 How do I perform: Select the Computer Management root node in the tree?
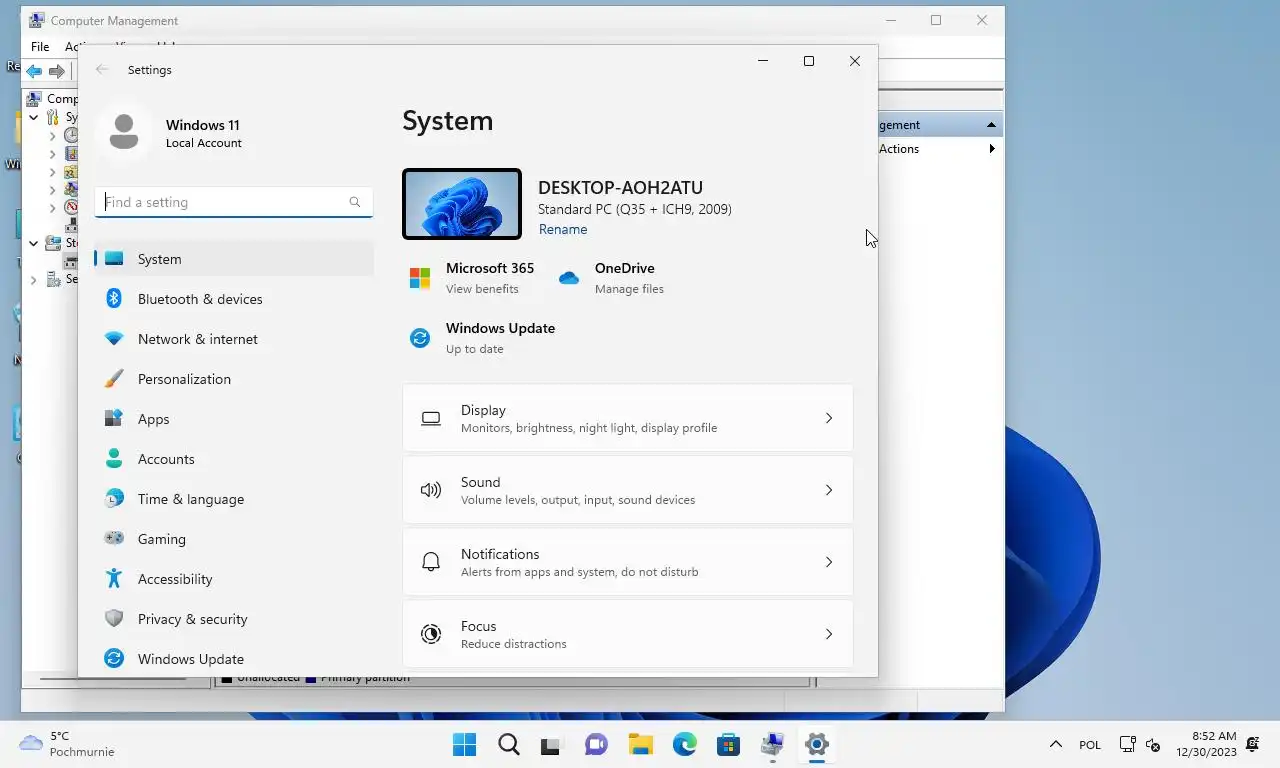(x=53, y=99)
